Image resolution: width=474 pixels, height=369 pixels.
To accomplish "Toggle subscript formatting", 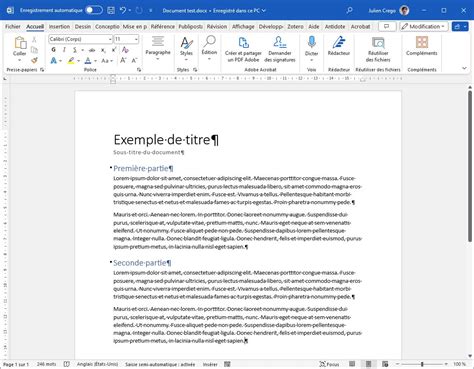I will point(103,50).
